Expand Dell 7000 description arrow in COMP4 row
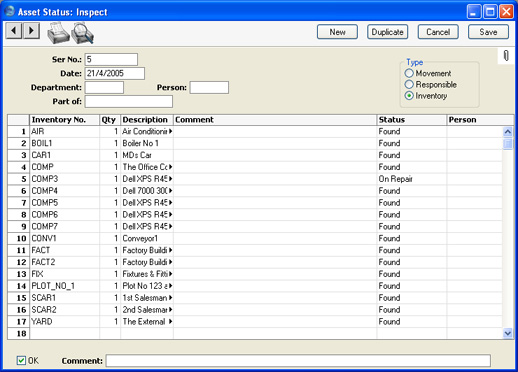Viewport: 518px width, 372px height. 171,191
